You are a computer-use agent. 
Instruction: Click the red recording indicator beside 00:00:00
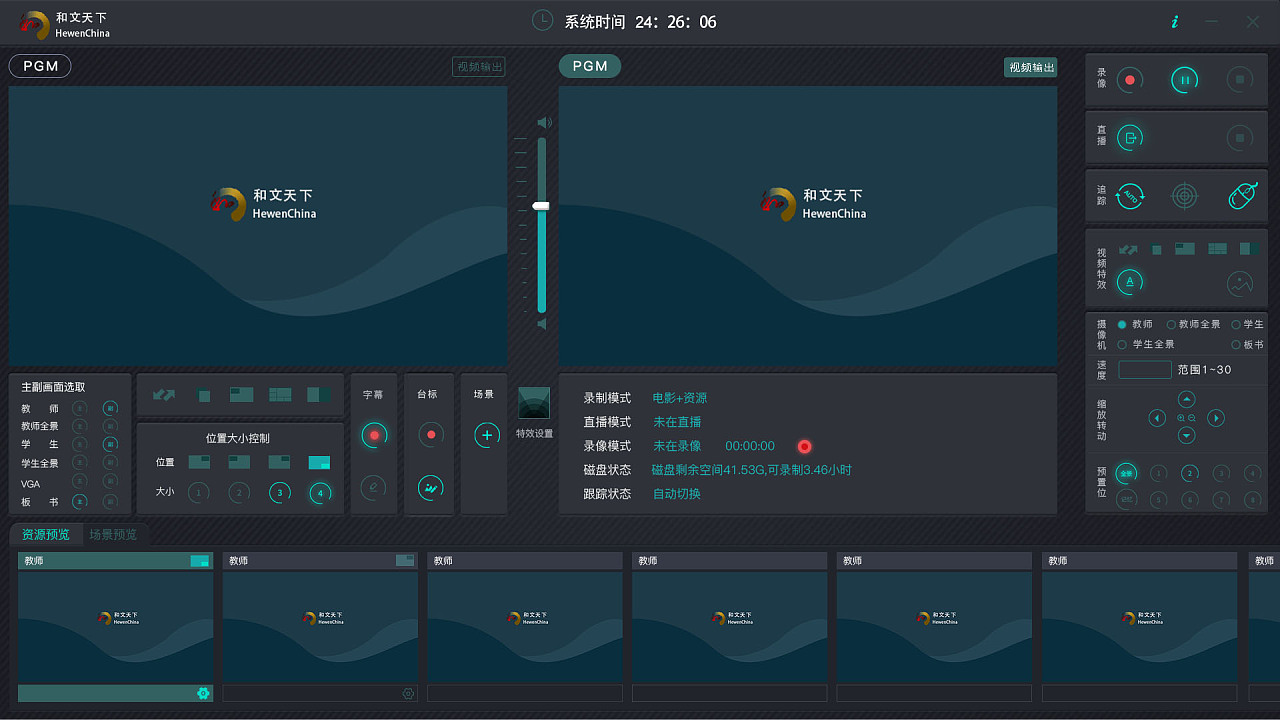(x=804, y=446)
